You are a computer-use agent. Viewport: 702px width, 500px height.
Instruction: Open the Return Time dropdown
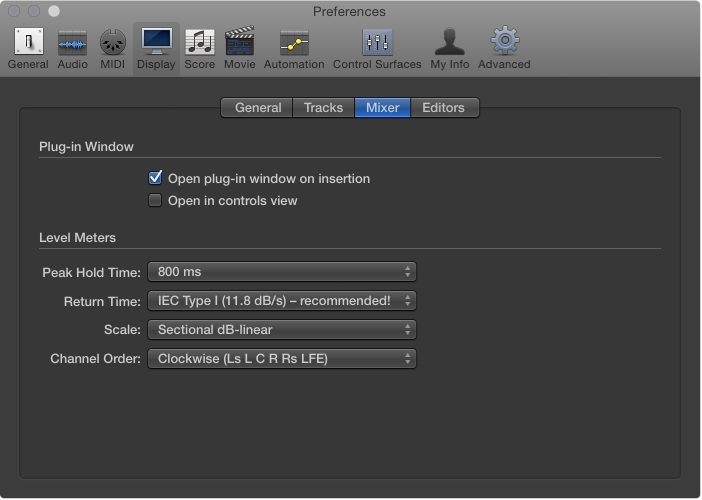(282, 301)
